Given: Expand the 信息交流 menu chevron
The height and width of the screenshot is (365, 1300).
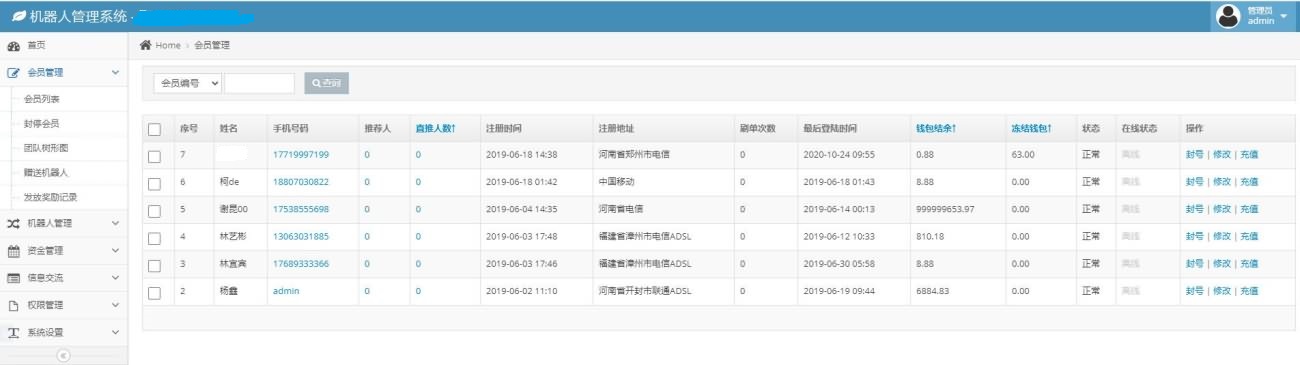Looking at the screenshot, I should coord(115,278).
